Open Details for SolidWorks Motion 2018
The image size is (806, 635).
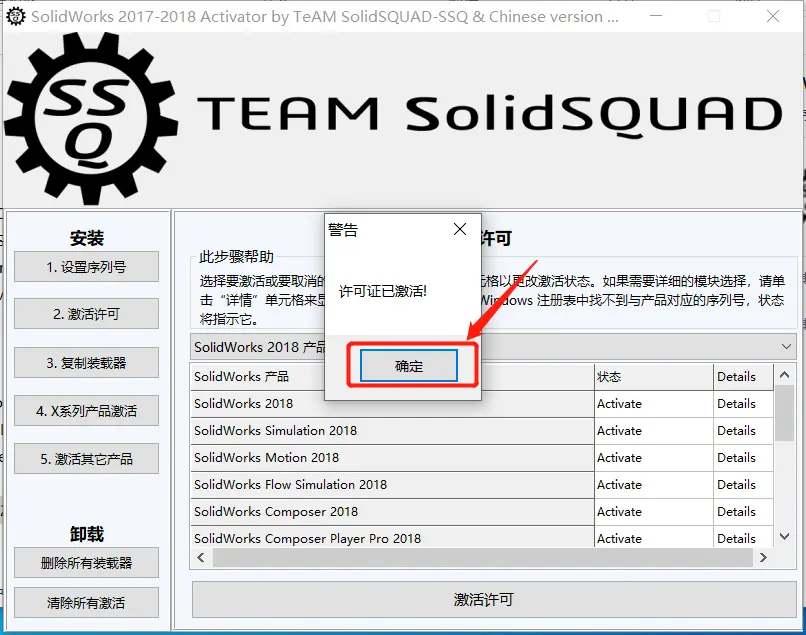pyautogui.click(x=743, y=458)
